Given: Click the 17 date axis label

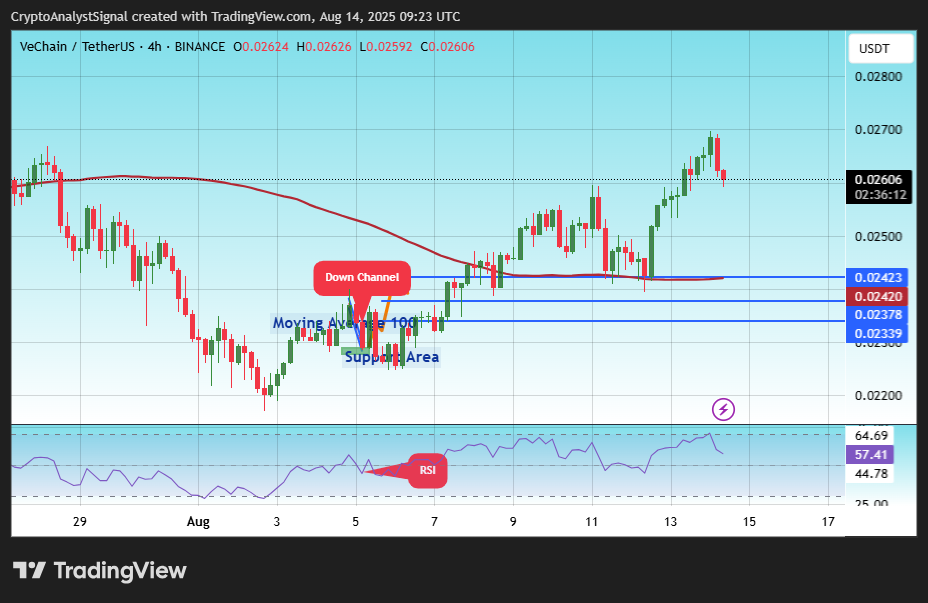Looking at the screenshot, I should point(828,521).
